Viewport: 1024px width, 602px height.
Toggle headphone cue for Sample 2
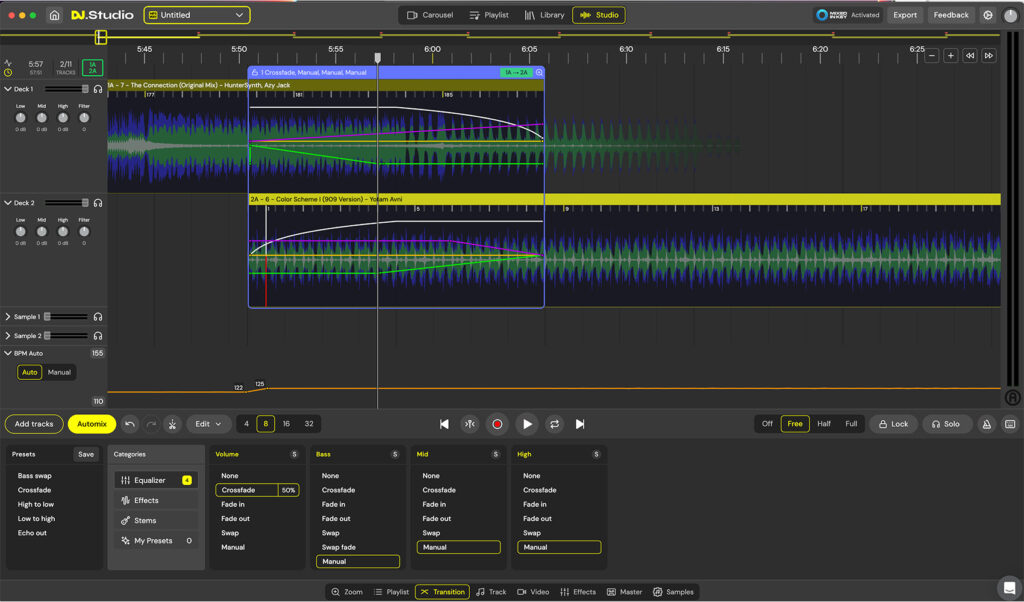coord(98,336)
